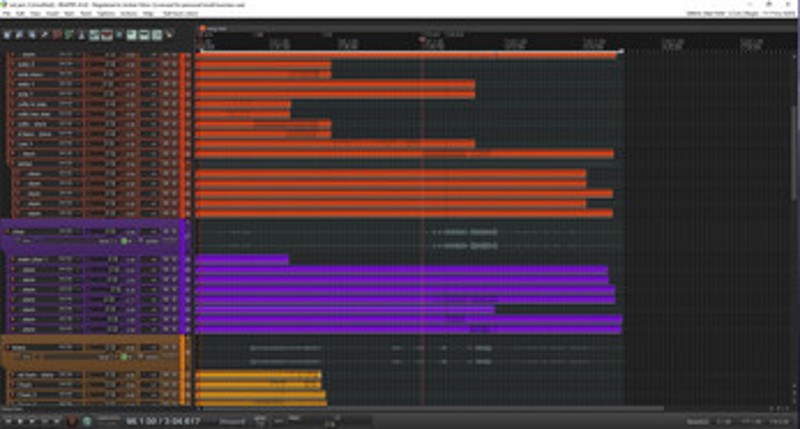
Task: Click the transport Go to end button
Action: [57, 421]
